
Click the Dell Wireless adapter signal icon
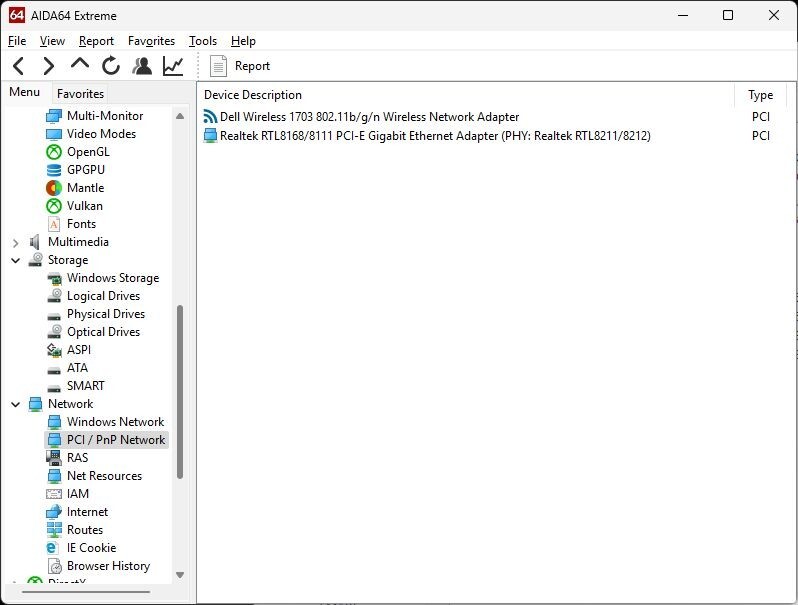coord(210,117)
